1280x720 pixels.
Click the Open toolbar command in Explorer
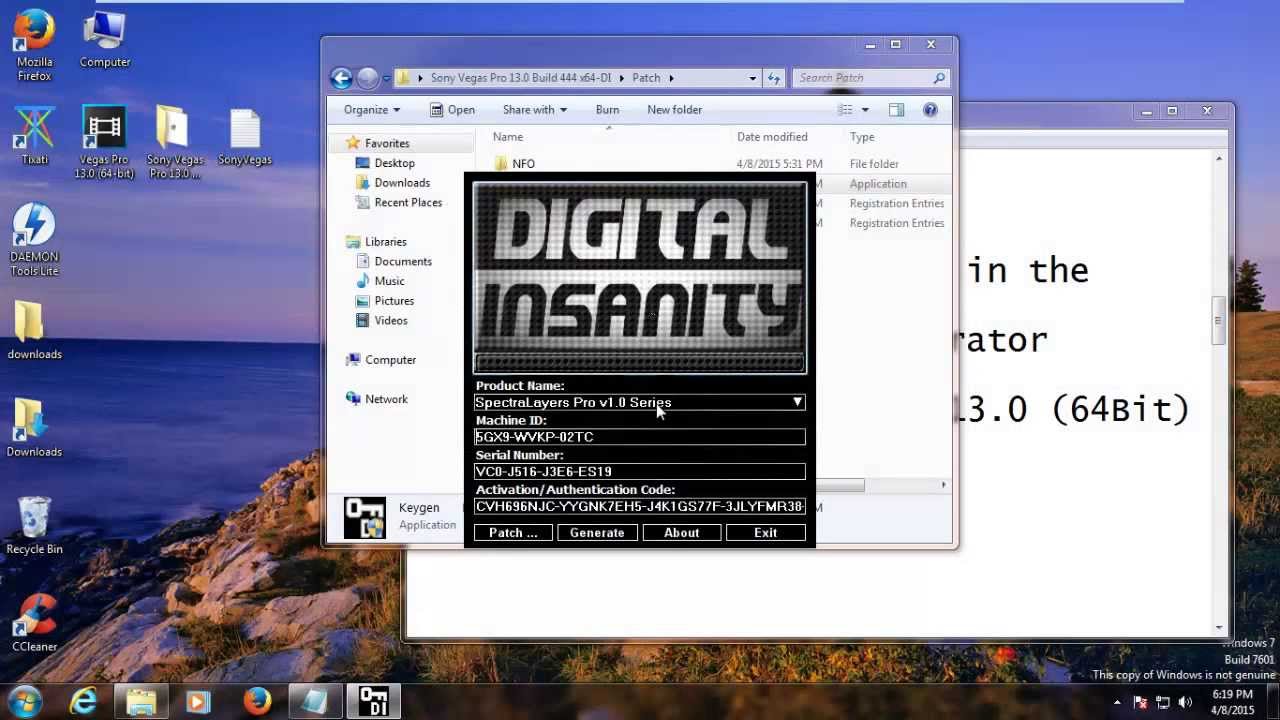[x=452, y=110]
